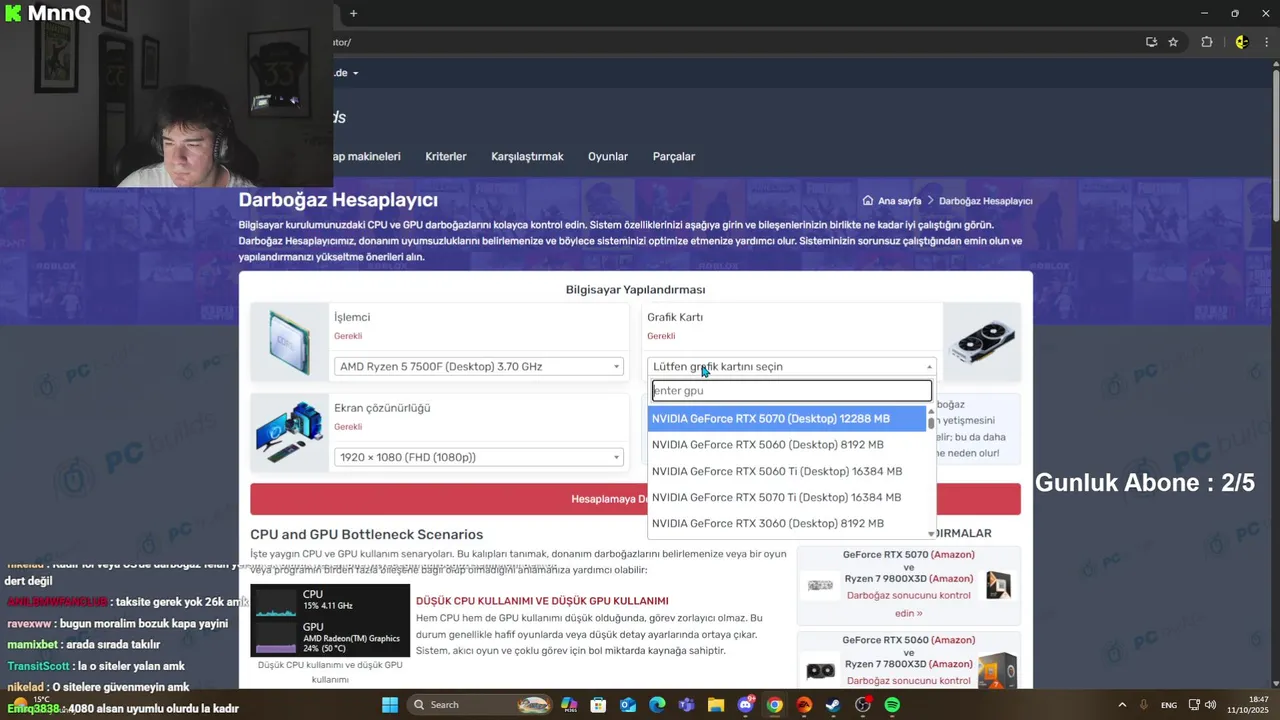Click the microphone tray icon
The width and height of the screenshot is (1280, 720).
pos(1143,705)
